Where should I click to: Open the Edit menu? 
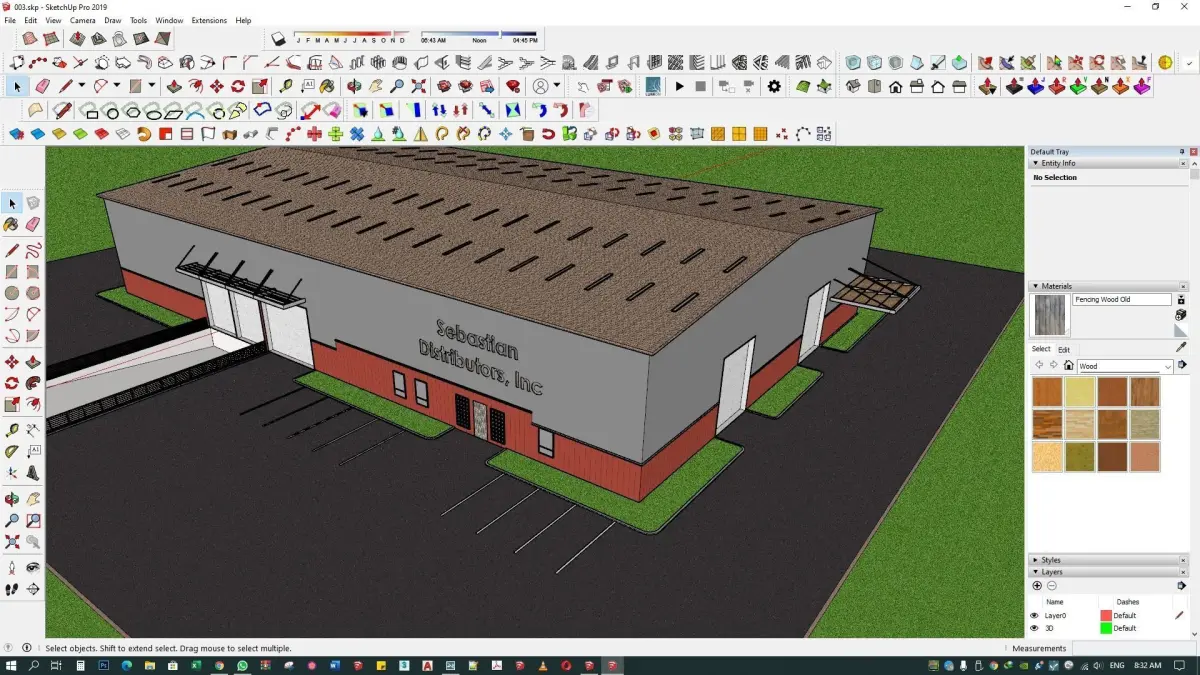click(31, 20)
